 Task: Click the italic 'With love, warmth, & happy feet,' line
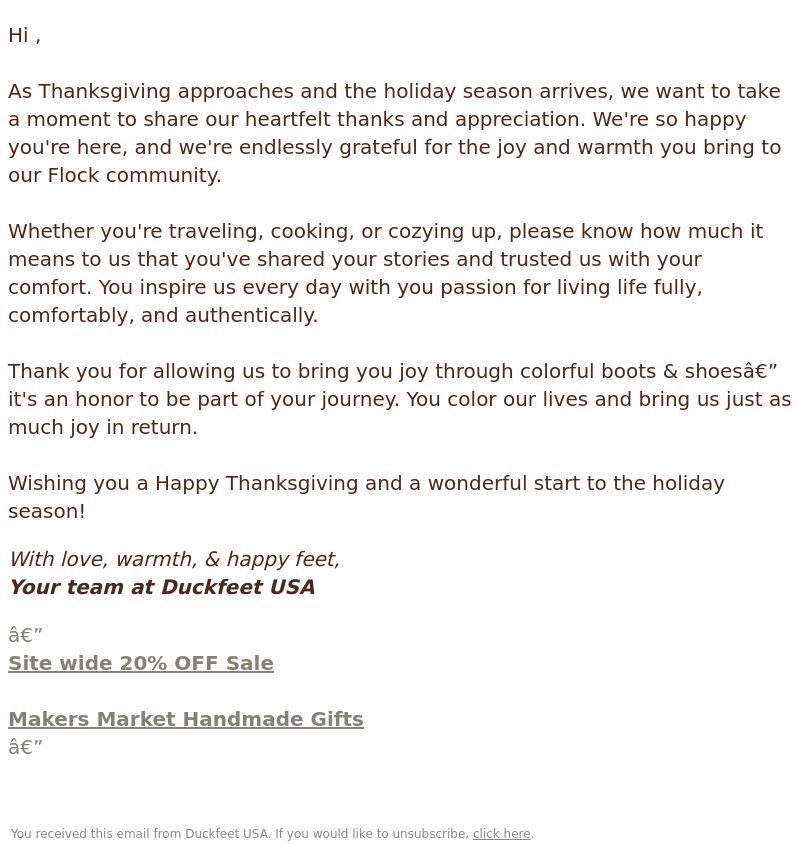(174, 559)
